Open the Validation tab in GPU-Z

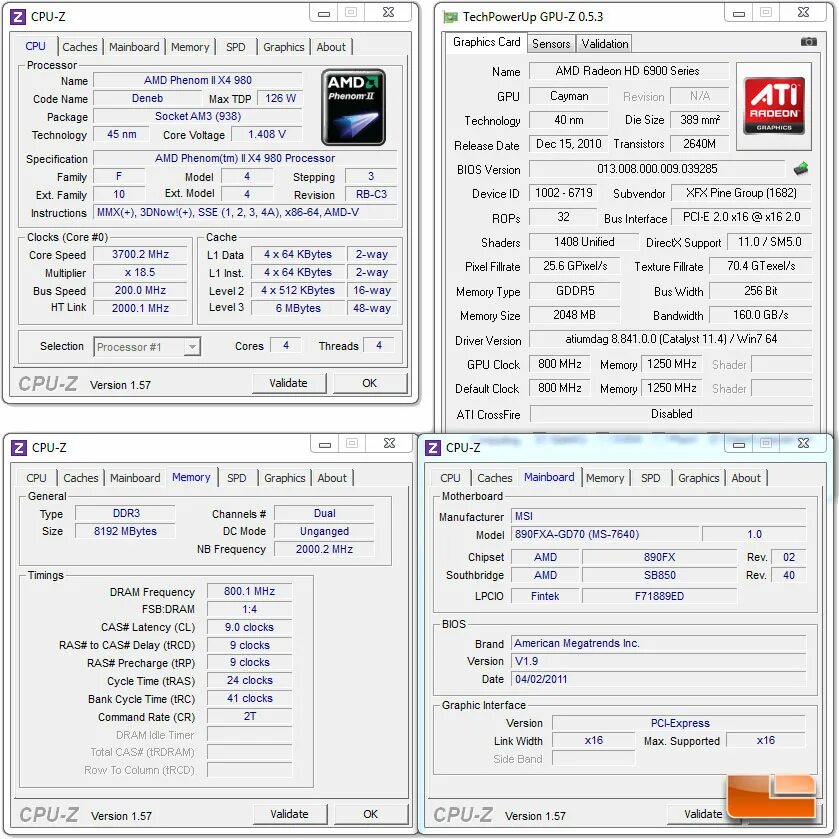(605, 44)
